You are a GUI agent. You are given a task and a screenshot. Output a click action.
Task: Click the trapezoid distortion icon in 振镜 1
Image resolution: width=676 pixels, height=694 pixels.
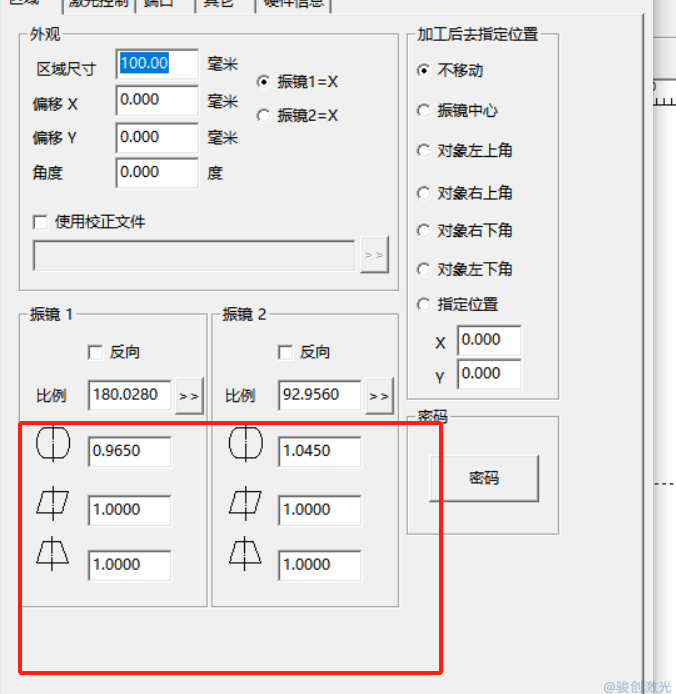52,553
